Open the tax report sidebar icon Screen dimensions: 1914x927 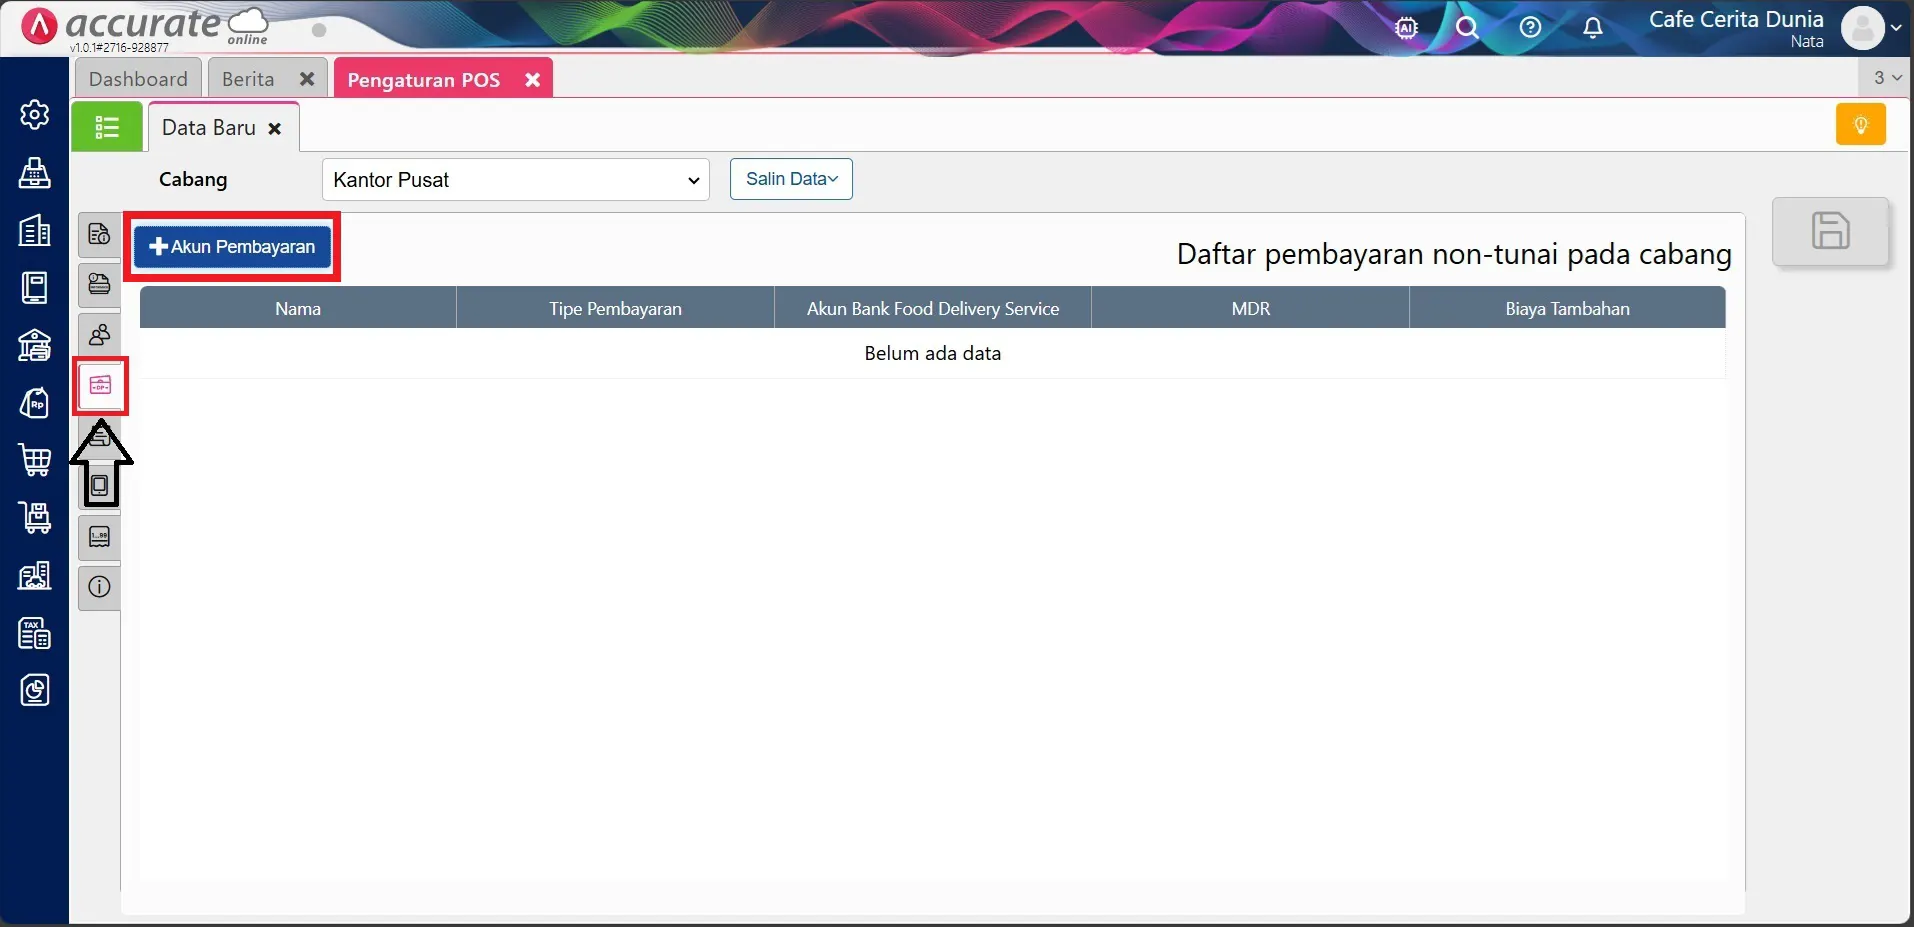point(34,633)
